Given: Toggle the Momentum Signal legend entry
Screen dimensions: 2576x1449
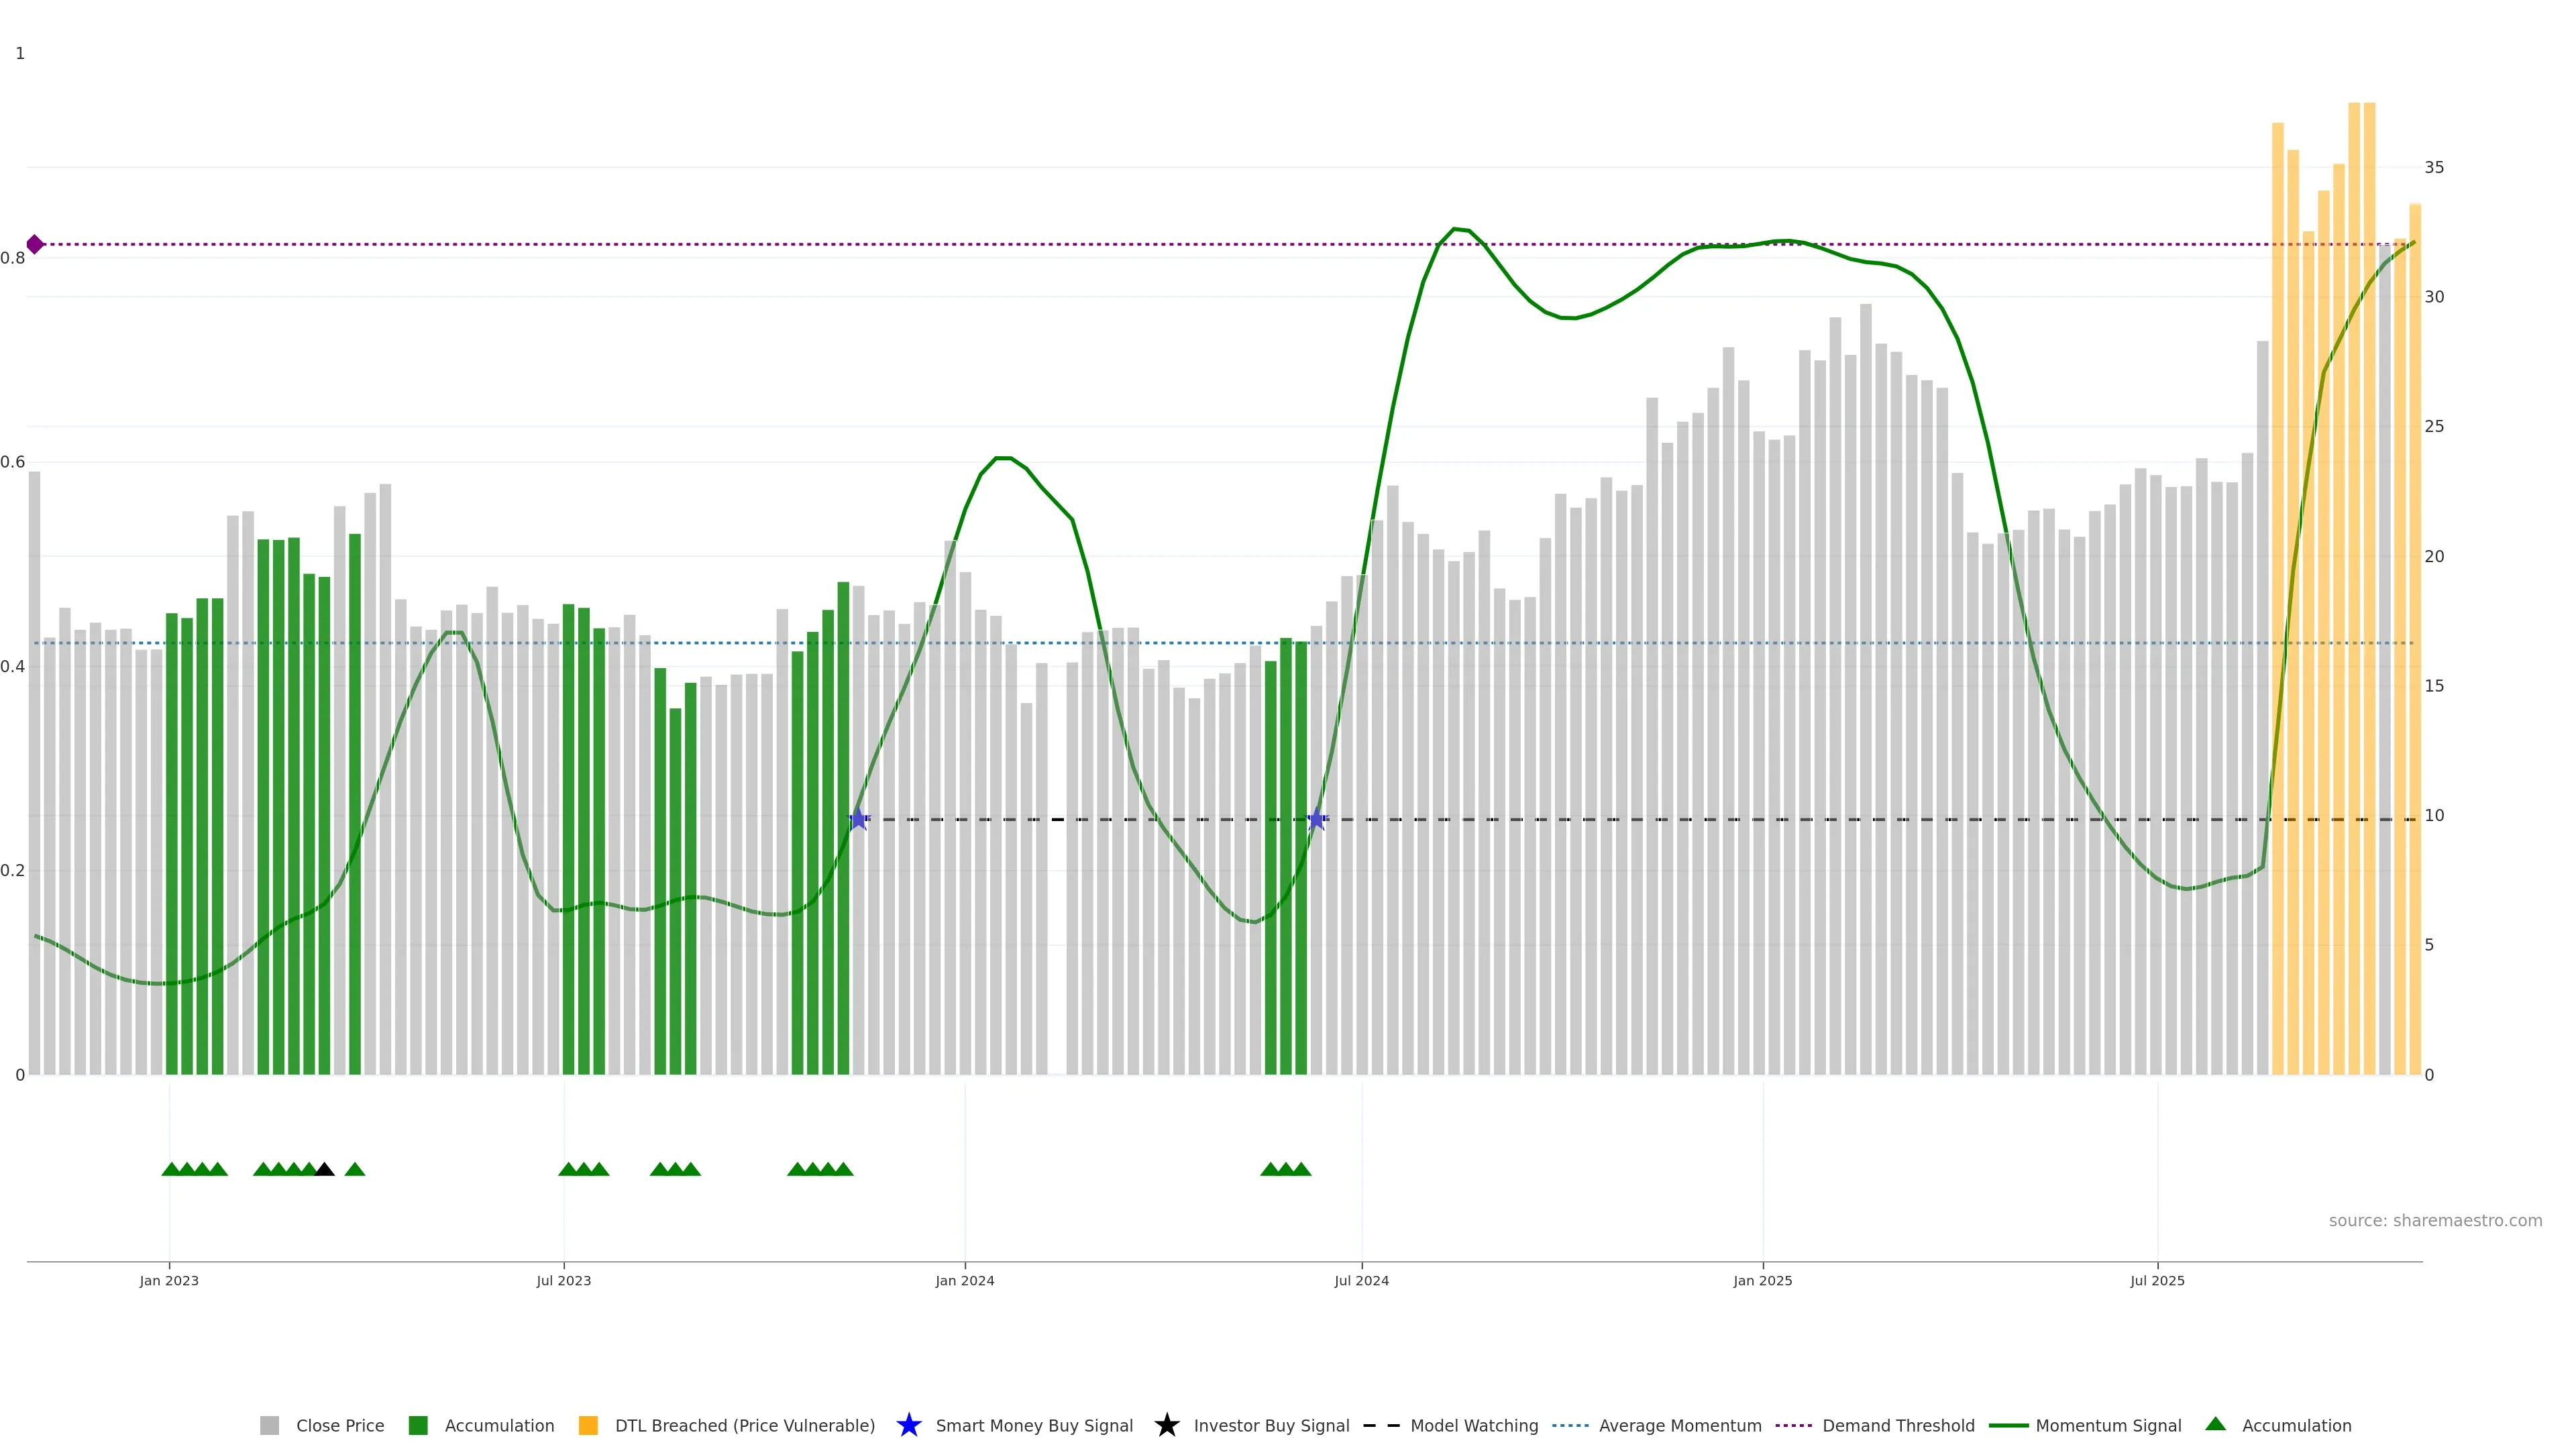Looking at the screenshot, I should (x=2108, y=1425).
